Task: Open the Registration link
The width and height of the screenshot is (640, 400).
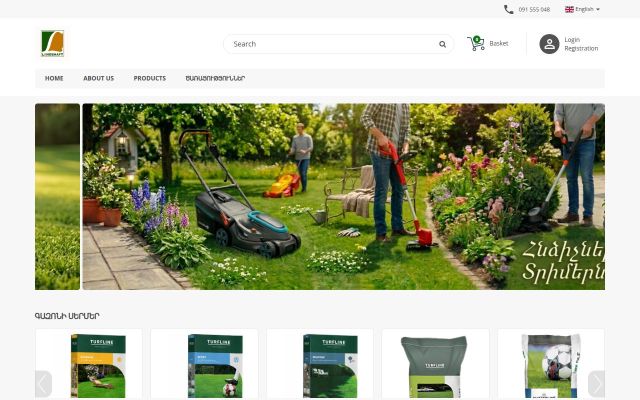Action: pos(581,48)
